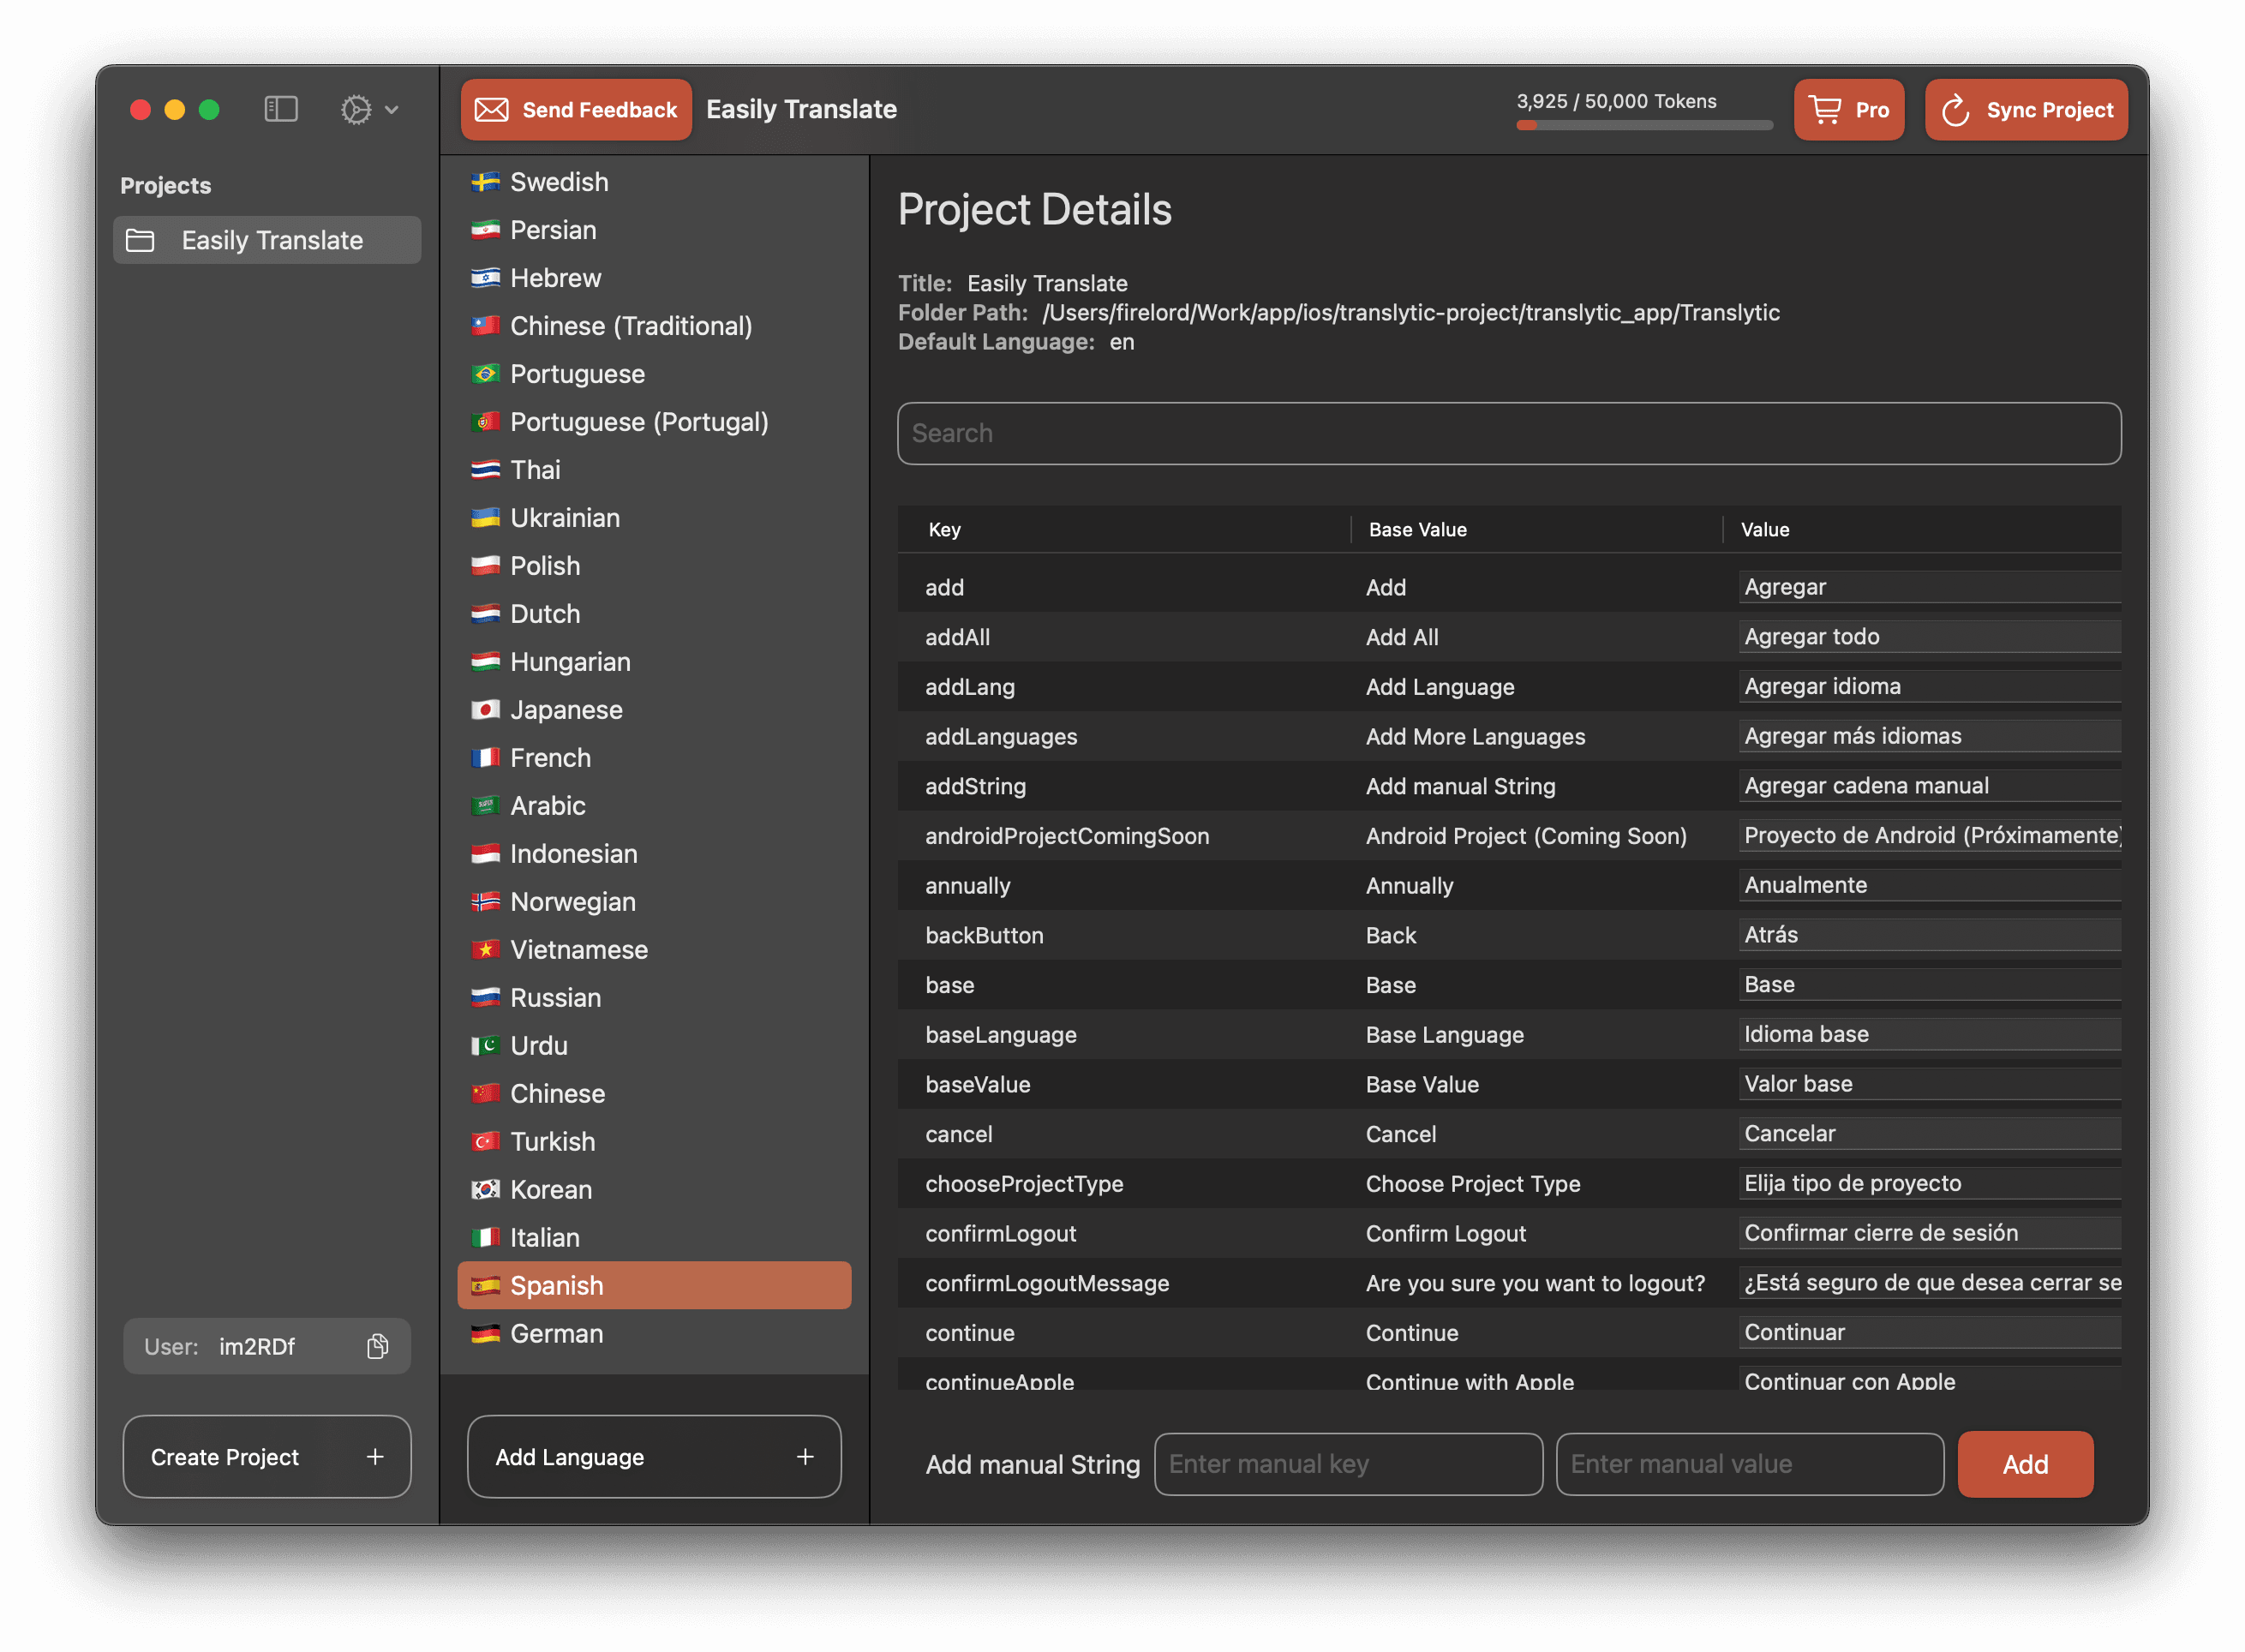Click the Create Project button
2245x1652 pixels.
[x=267, y=1456]
